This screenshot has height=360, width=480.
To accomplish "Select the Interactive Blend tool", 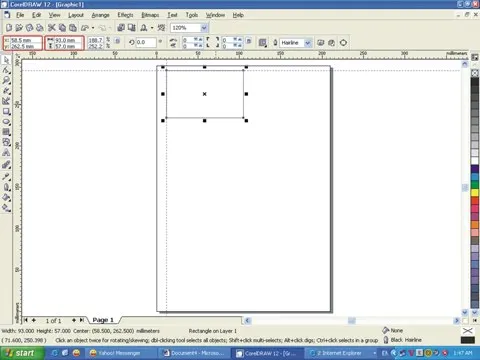I will 6,165.
